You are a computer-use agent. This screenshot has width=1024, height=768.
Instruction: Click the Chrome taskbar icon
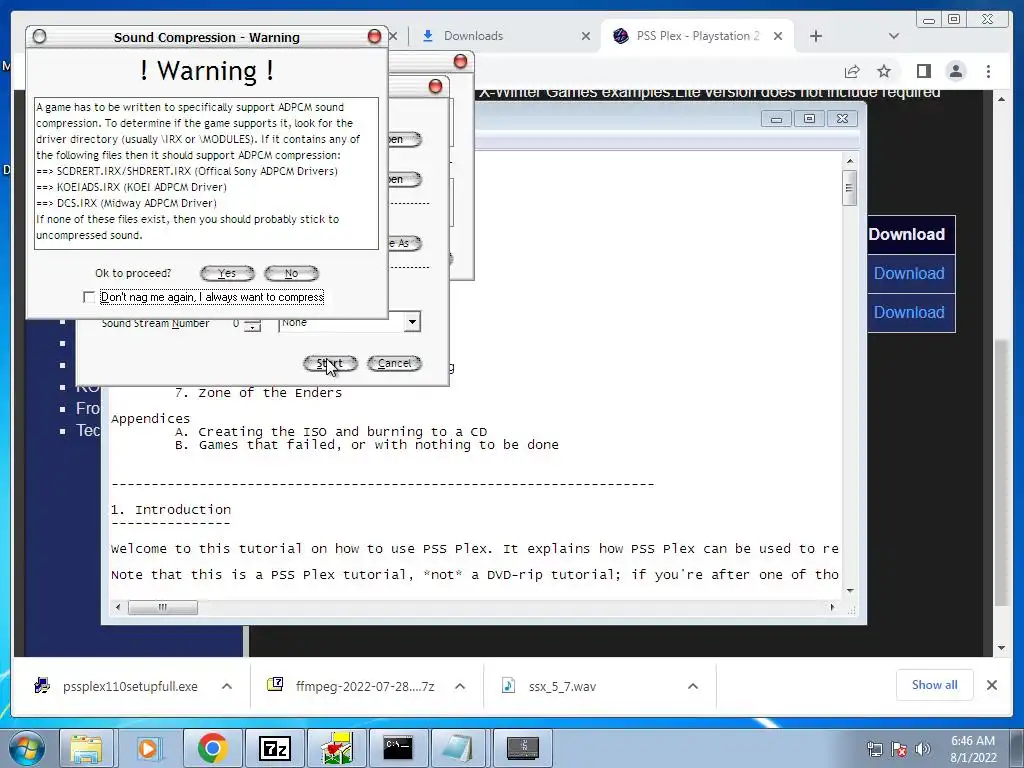pos(212,748)
